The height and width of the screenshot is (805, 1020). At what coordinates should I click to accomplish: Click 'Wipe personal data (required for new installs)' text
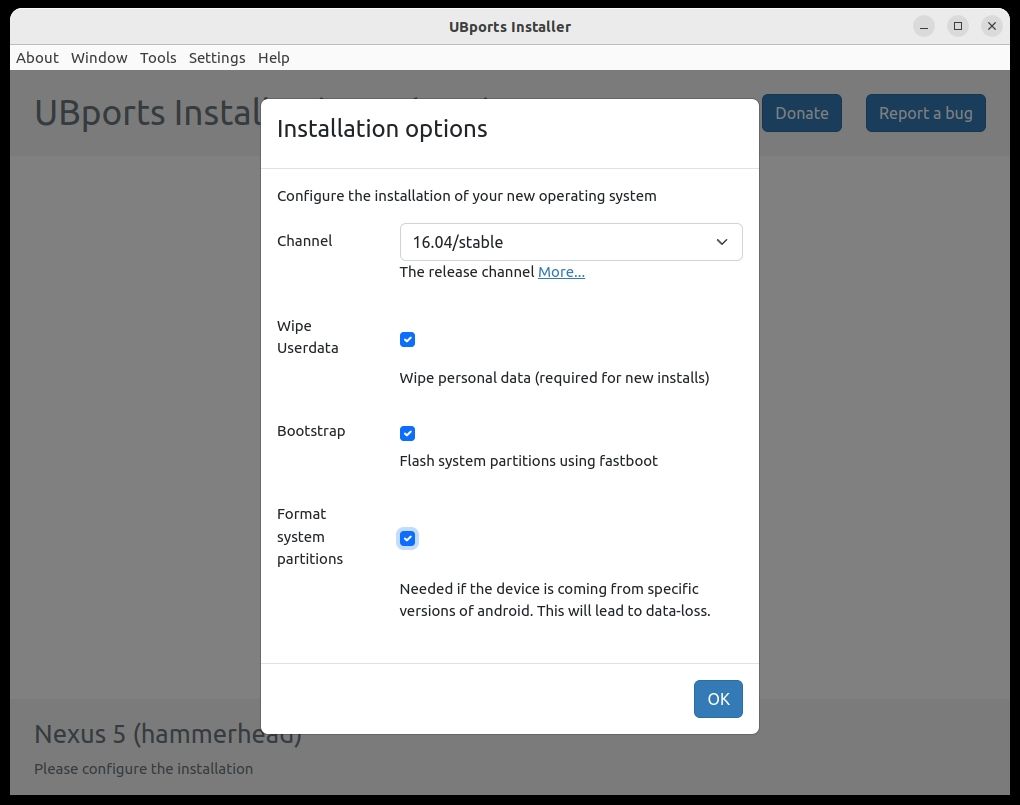pos(554,378)
